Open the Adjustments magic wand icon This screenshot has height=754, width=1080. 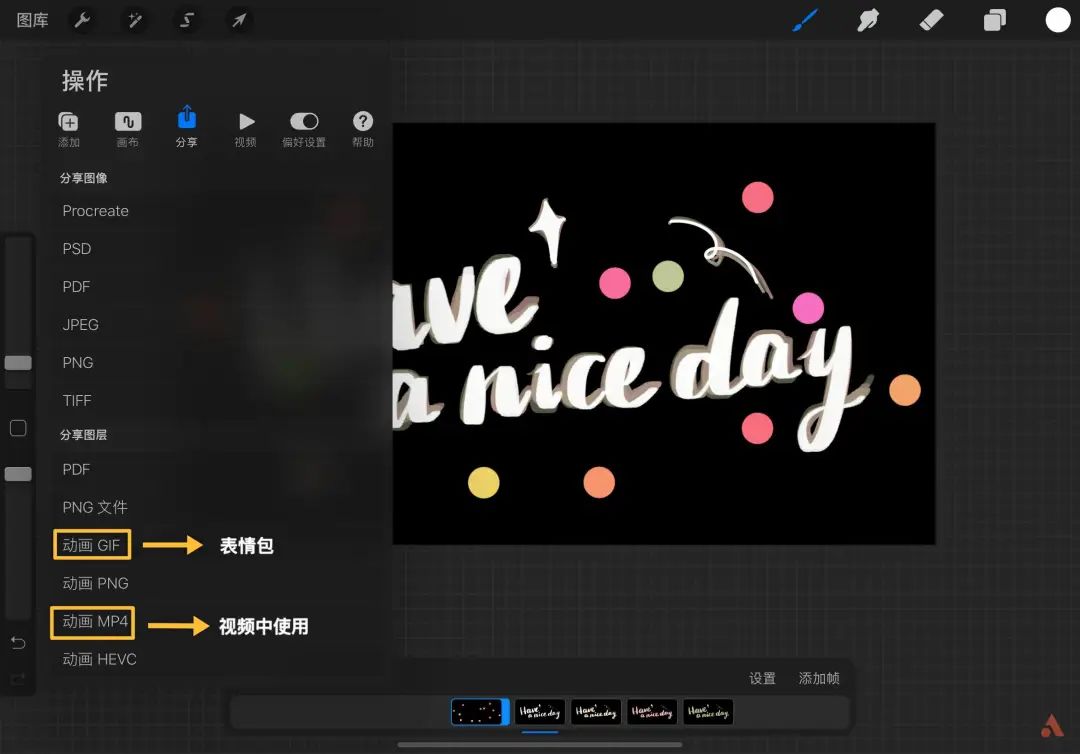click(x=134, y=20)
